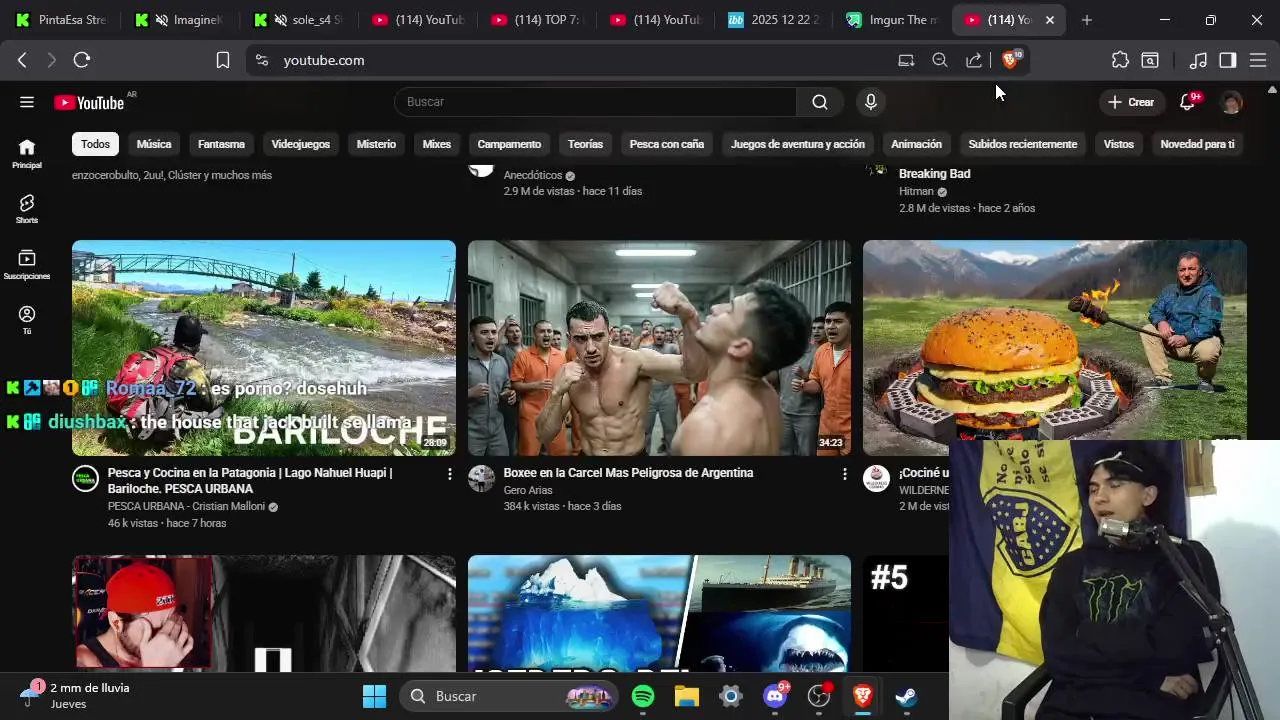Open the iceberg video thumbnail
Viewport: 1280px width, 720px height.
pyautogui.click(x=659, y=613)
